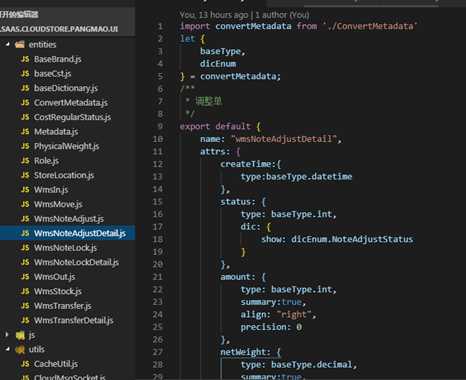Click JS icon beside Role.js
466x380 pixels.
(25, 161)
